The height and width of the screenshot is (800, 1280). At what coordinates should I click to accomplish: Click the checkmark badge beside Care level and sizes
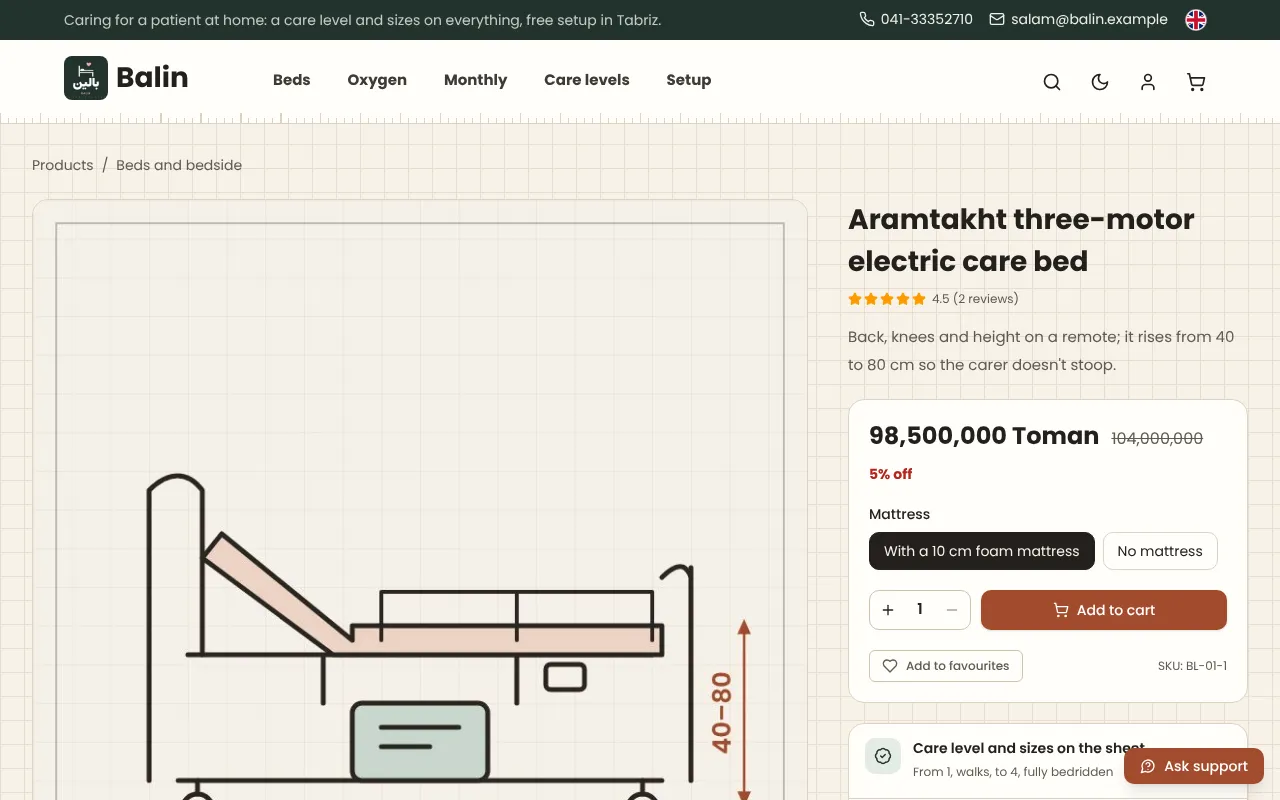tap(883, 756)
